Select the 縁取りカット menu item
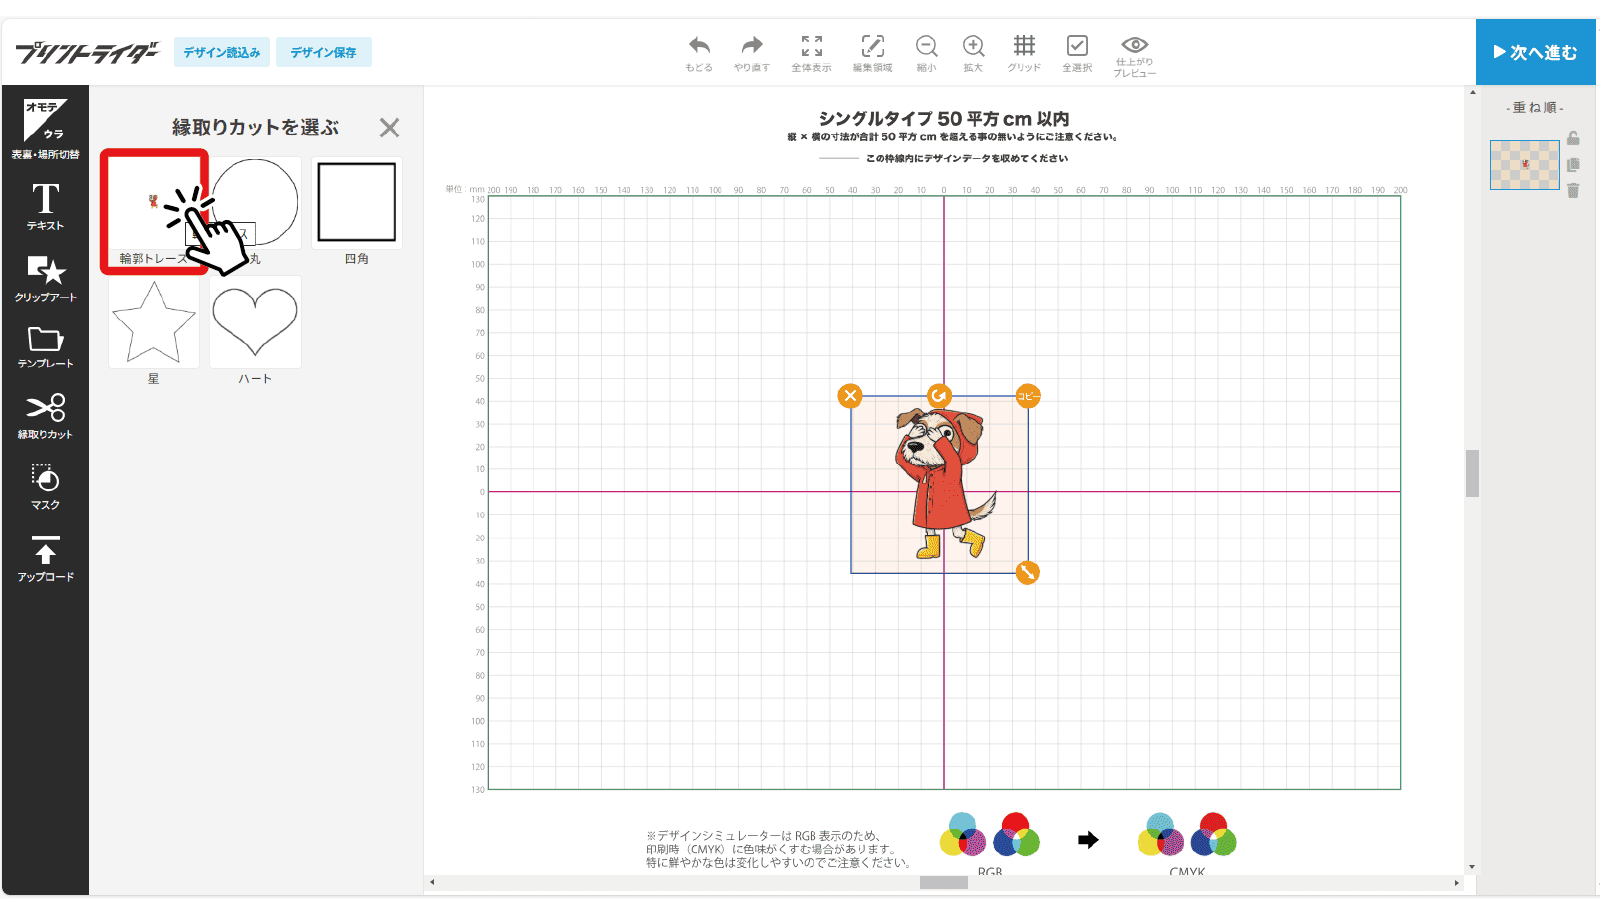 point(45,415)
